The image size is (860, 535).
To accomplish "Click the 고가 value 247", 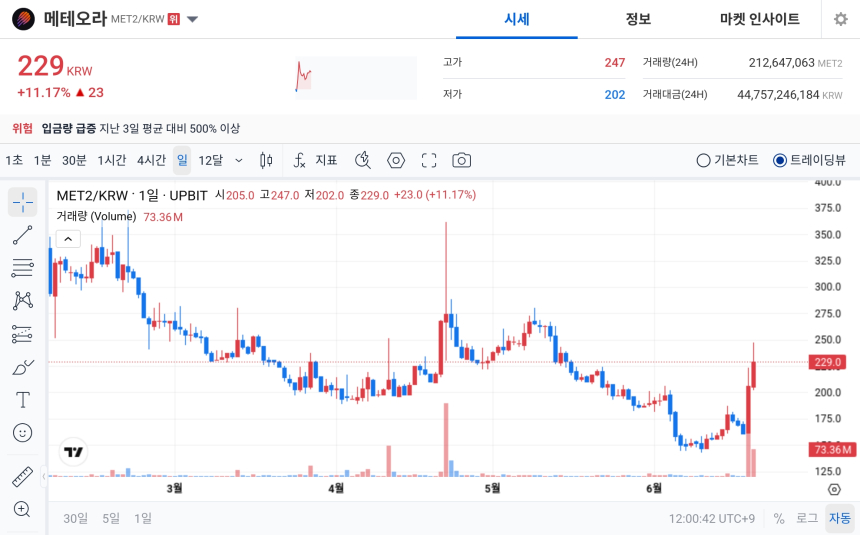I will click(x=615, y=63).
